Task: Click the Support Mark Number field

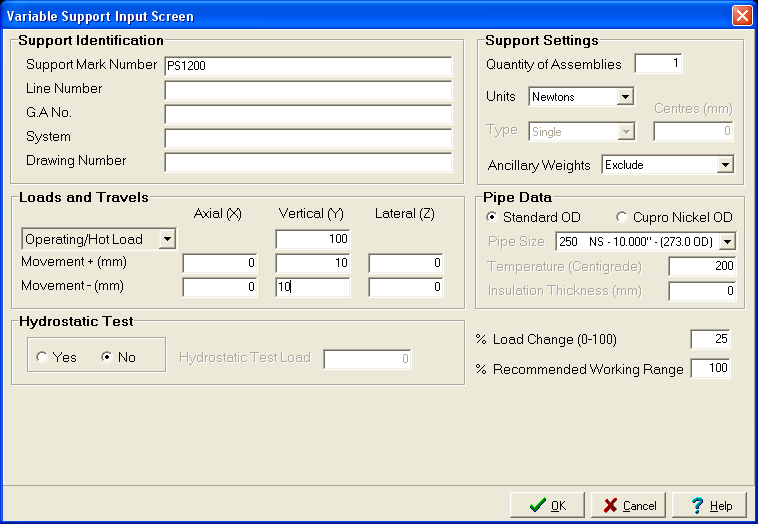Action: tap(308, 66)
